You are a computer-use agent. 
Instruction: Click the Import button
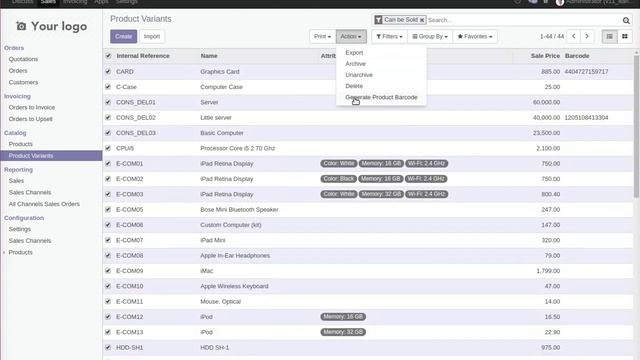coord(152,36)
